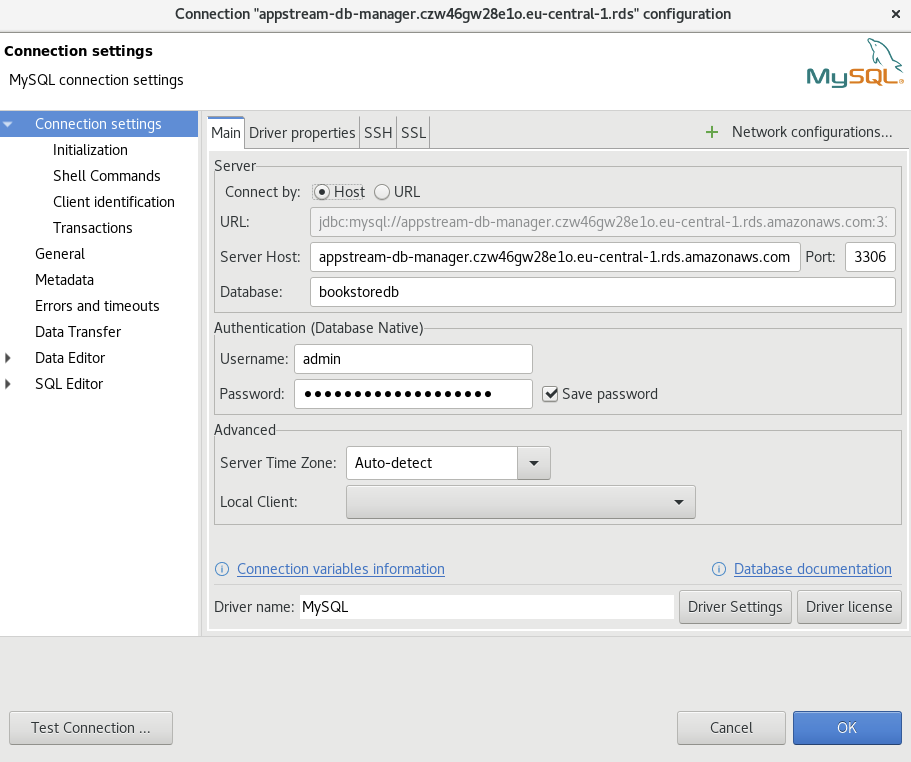
Task: Open the Local Client dropdown
Action: [x=681, y=501]
